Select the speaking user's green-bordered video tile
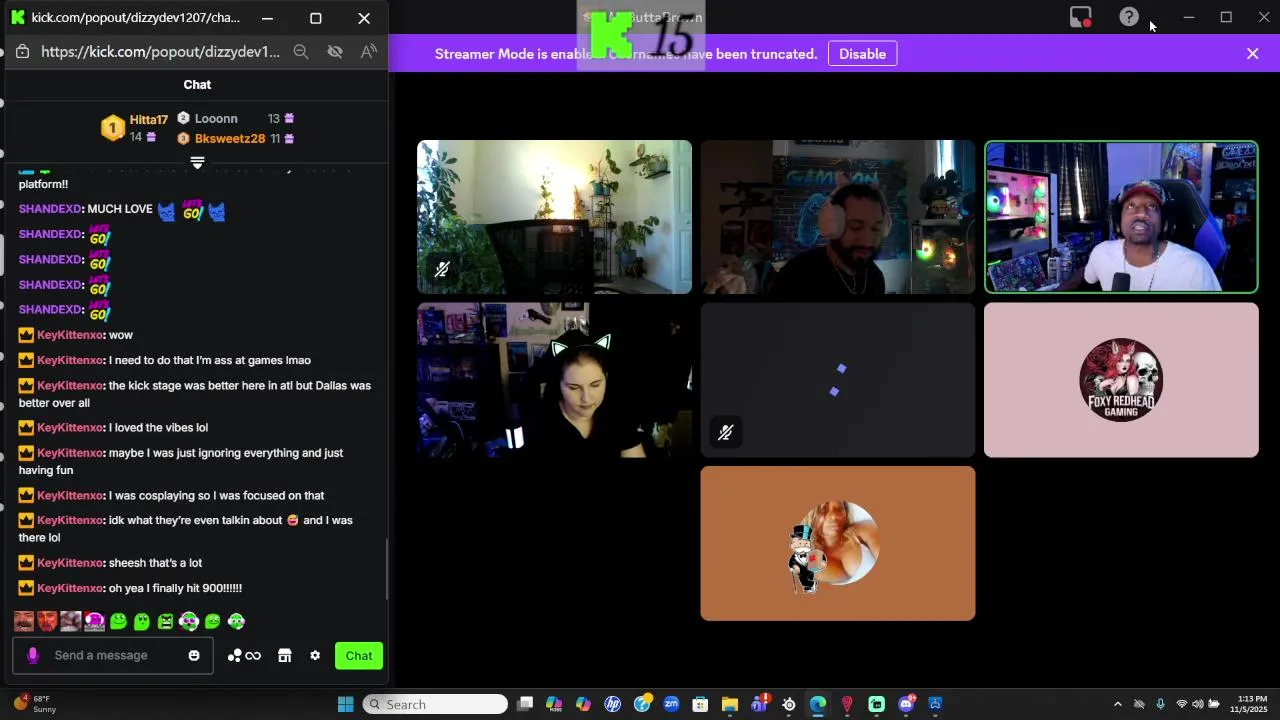This screenshot has width=1280, height=720. tap(1121, 217)
